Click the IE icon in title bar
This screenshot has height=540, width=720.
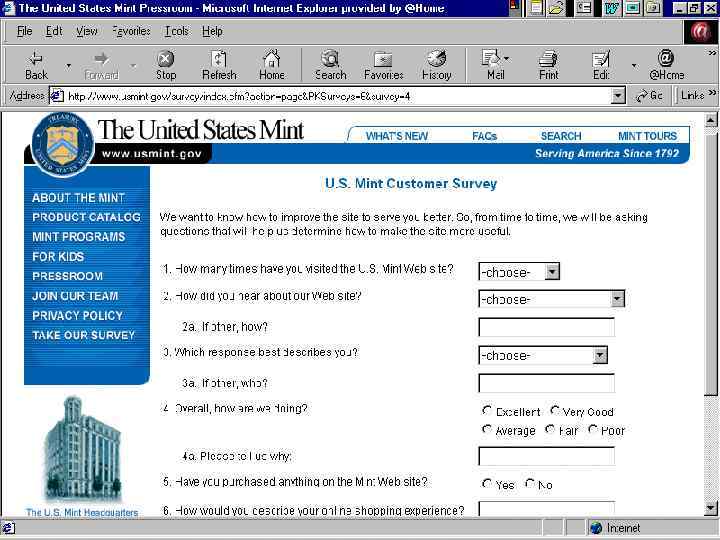tap(8, 8)
